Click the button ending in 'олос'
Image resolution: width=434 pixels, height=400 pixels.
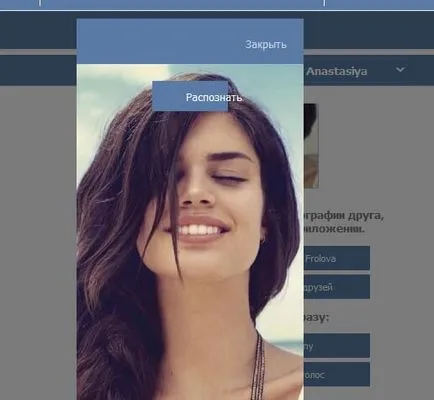click(337, 374)
